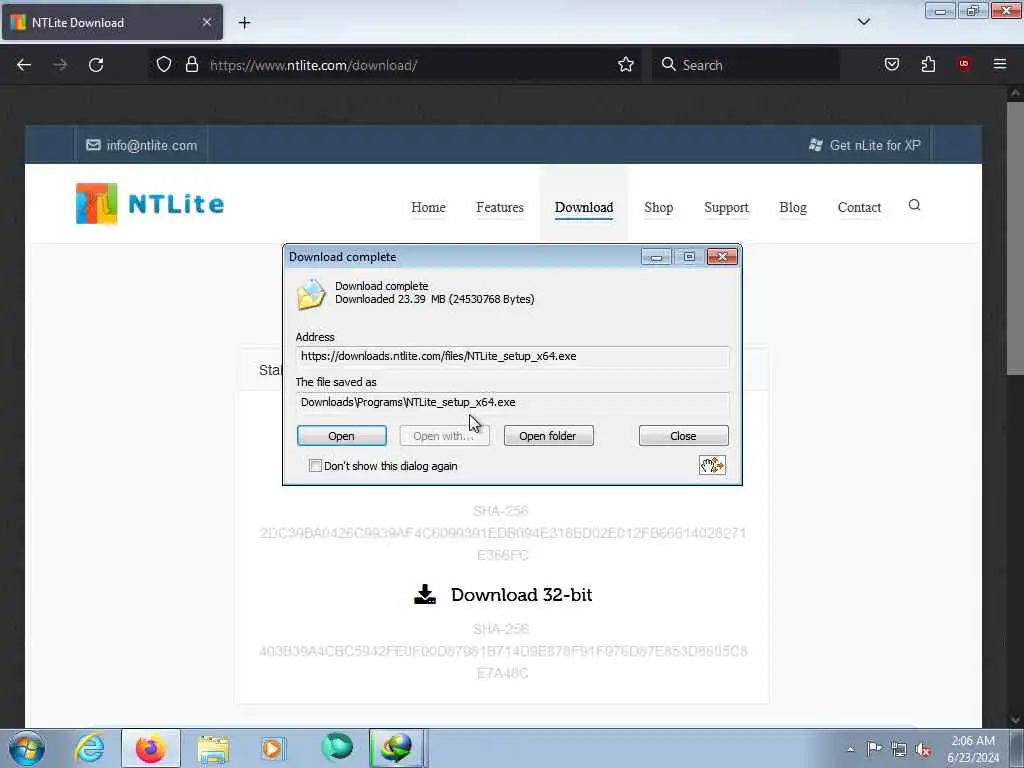Switch to Firefox in the taskbar
This screenshot has width=1024, height=768.
[x=150, y=748]
